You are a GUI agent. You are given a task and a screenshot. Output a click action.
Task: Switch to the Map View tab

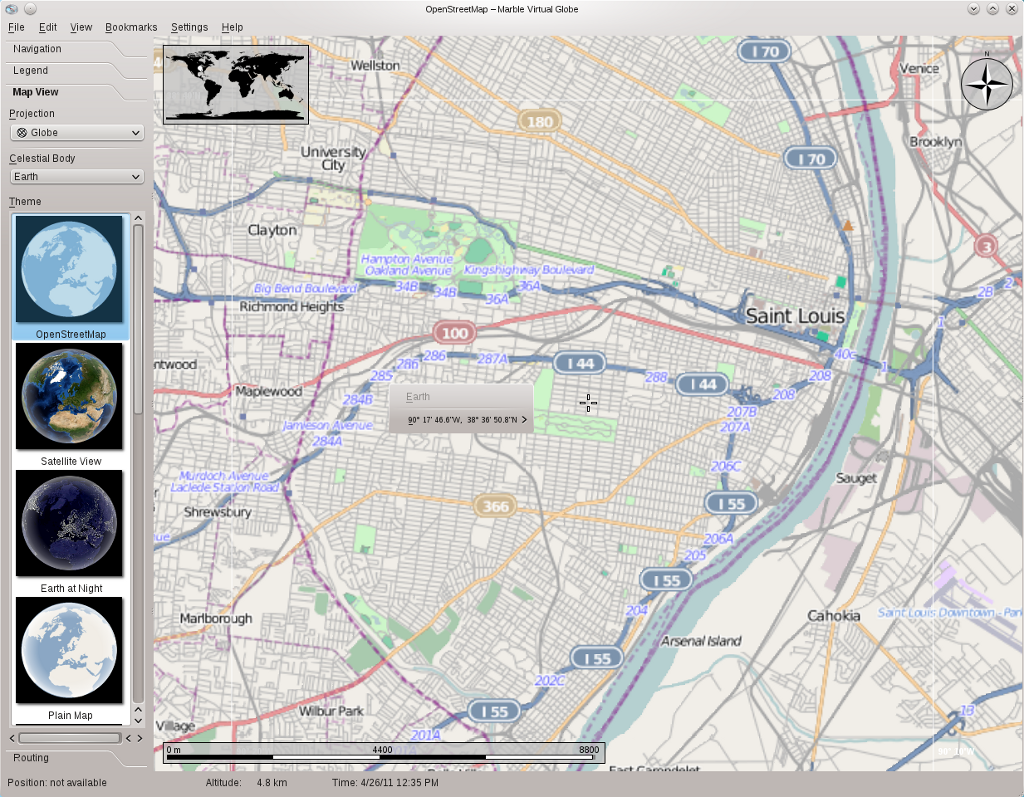35,92
